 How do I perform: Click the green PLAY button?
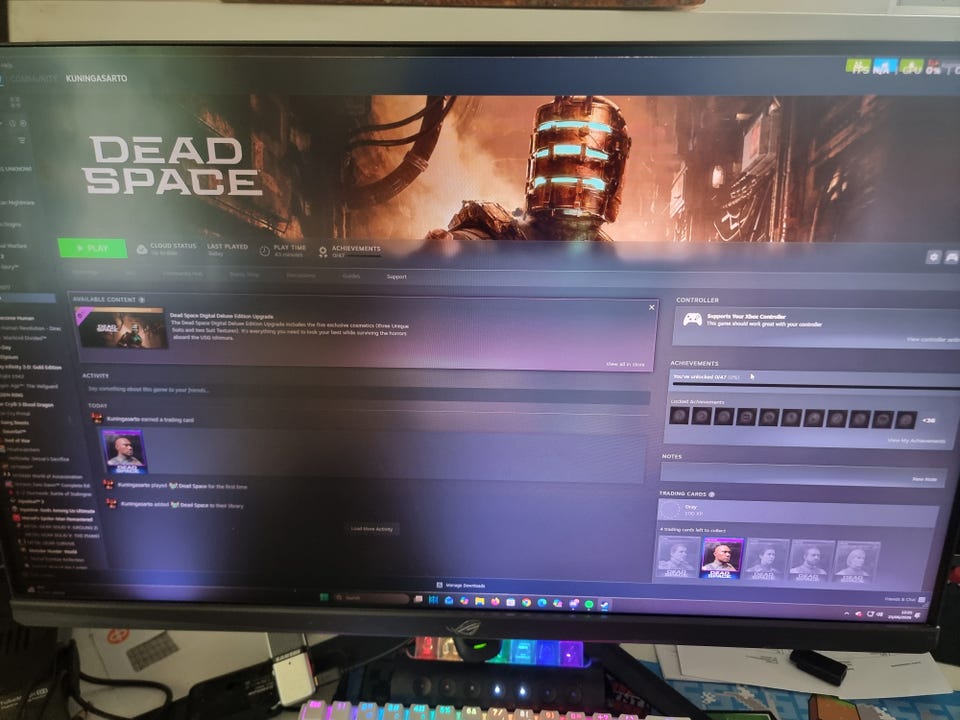[x=92, y=248]
